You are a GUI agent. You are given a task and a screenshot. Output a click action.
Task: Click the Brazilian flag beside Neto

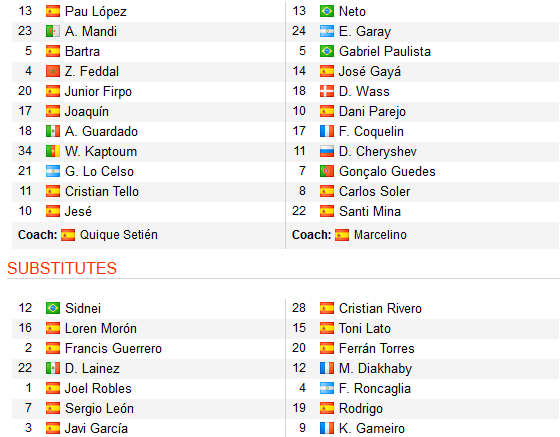(x=327, y=11)
